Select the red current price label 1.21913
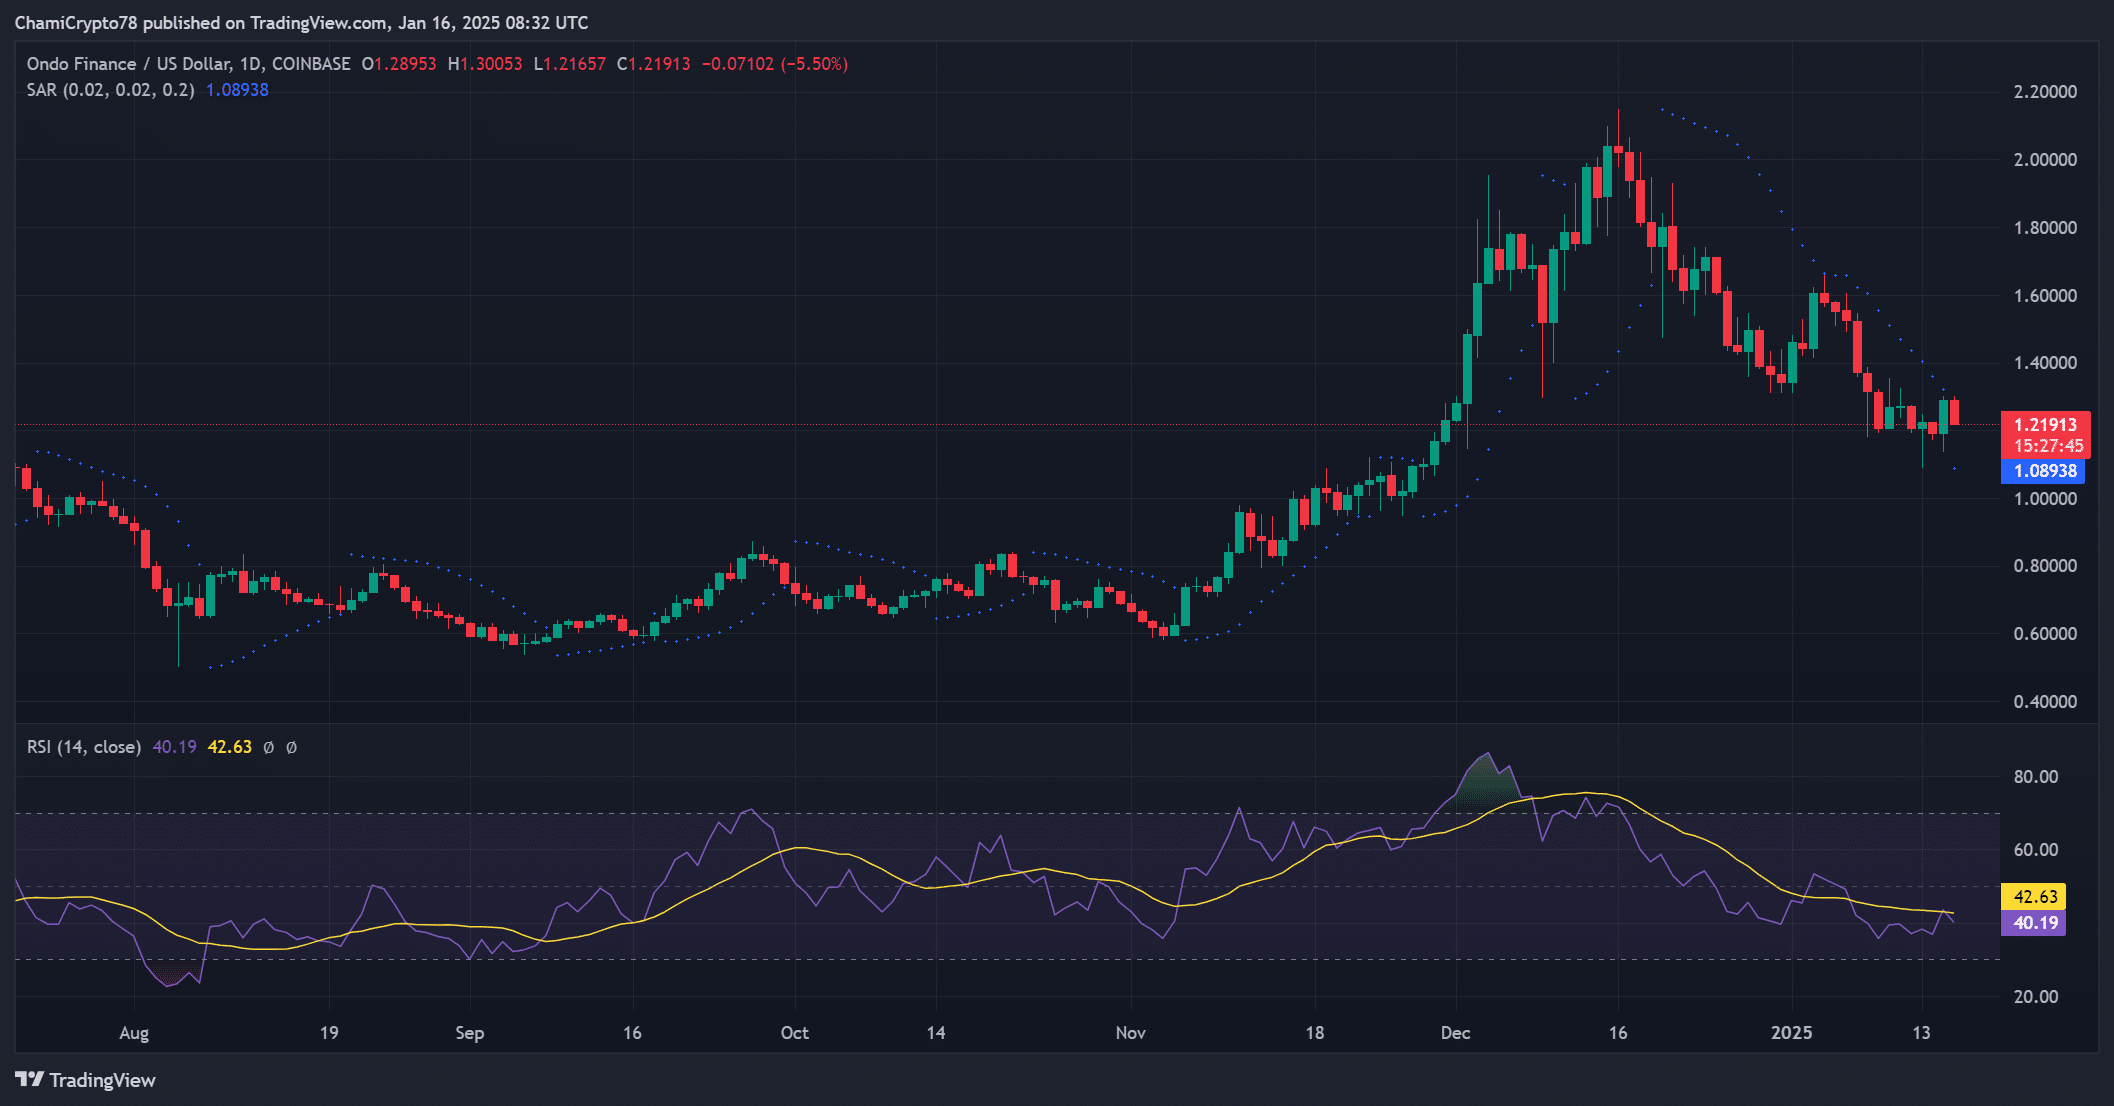 click(x=2044, y=424)
